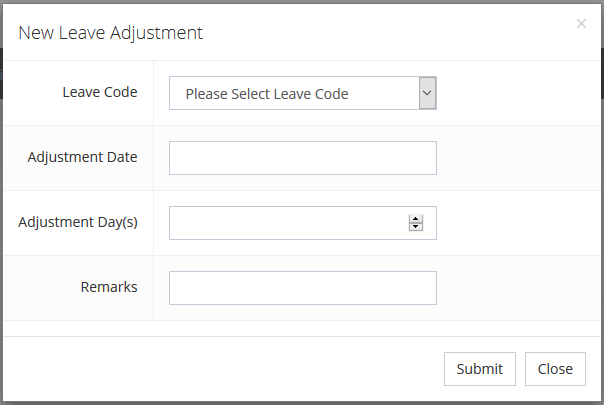
Task: Select the 'Please Select Leave Code' placeholder text
Action: [267, 94]
